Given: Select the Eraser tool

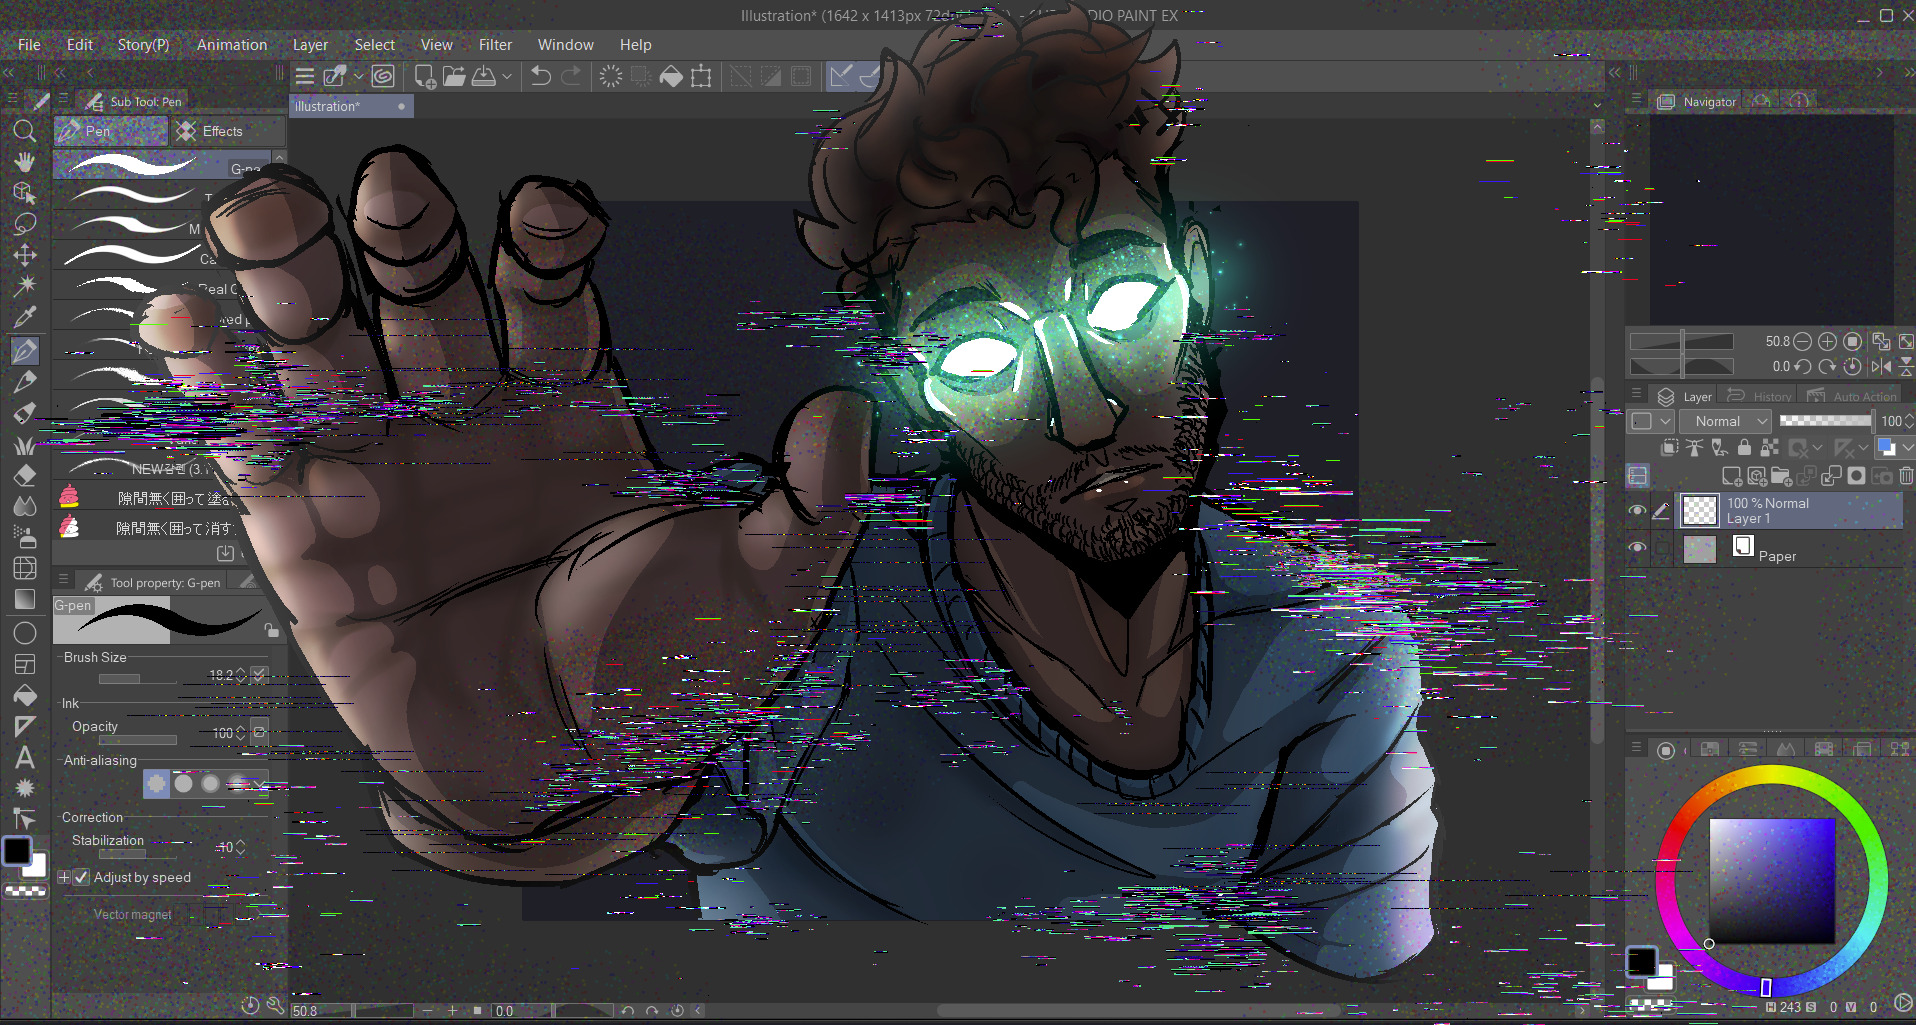Looking at the screenshot, I should click(x=24, y=475).
